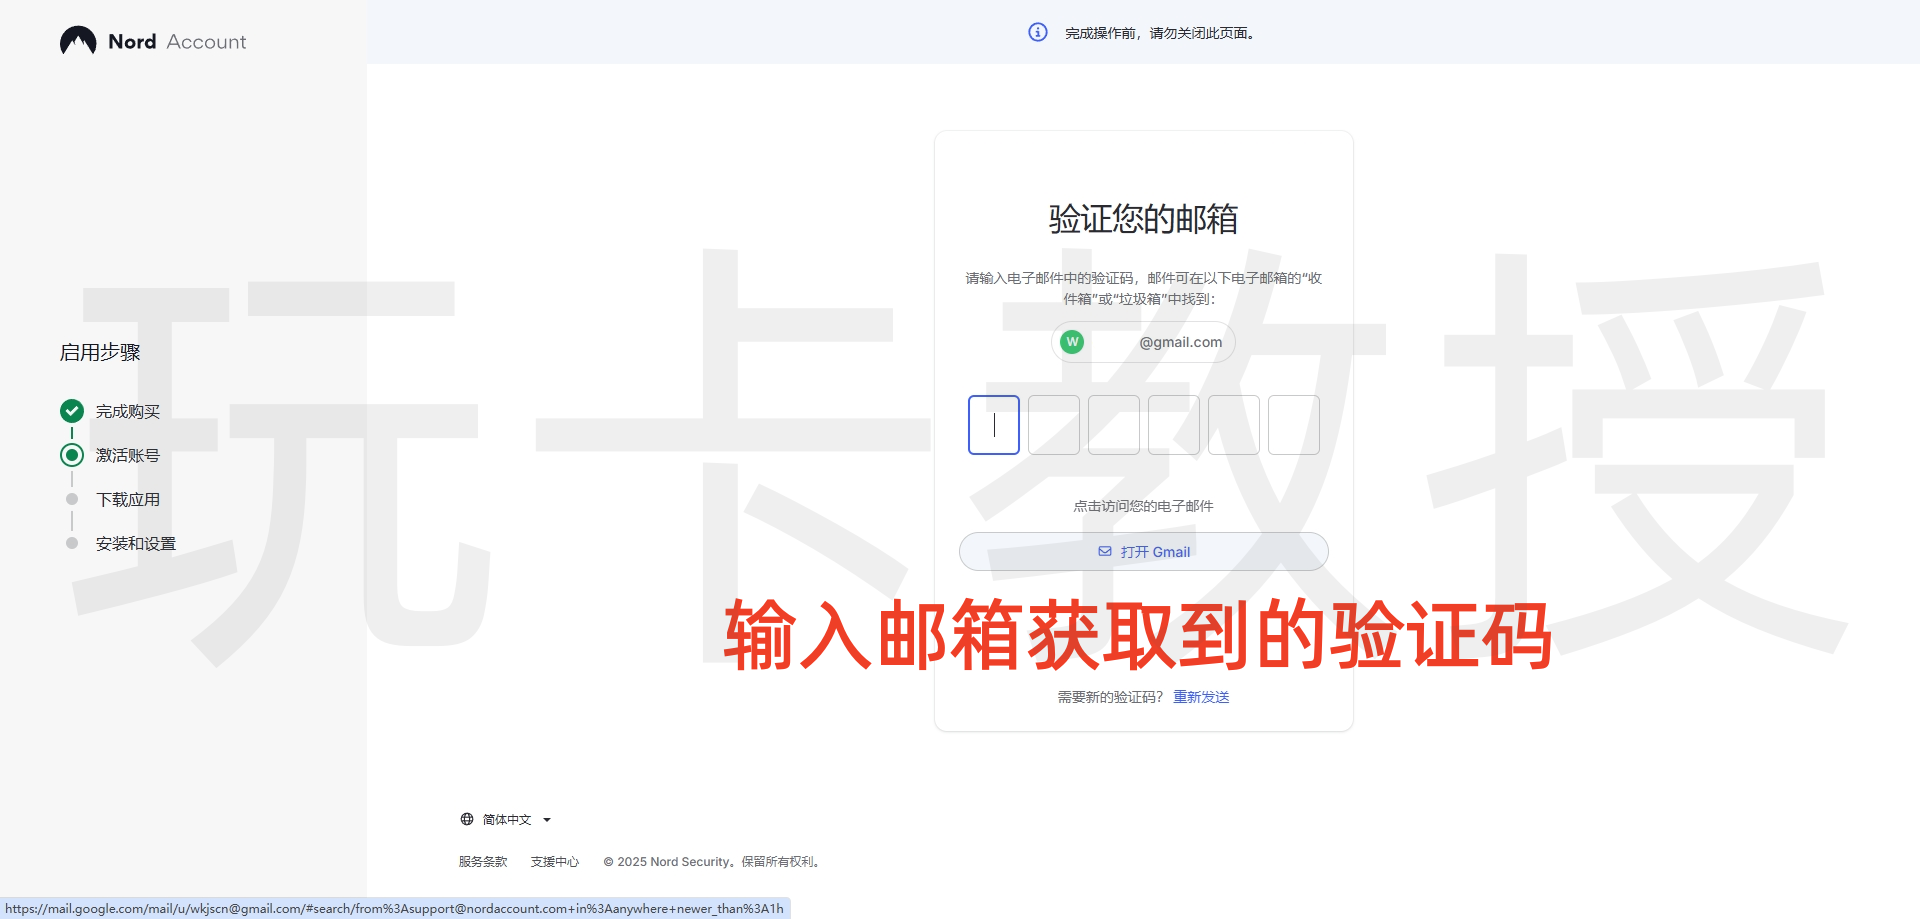Click the envelope icon inside Gmail button
The height and width of the screenshot is (919, 1920).
point(1104,551)
